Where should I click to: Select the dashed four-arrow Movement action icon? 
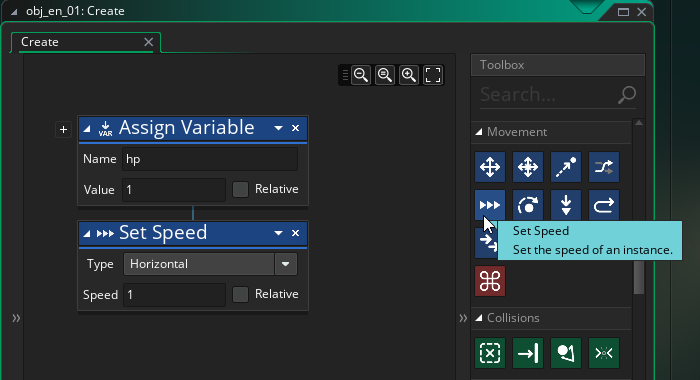point(528,167)
